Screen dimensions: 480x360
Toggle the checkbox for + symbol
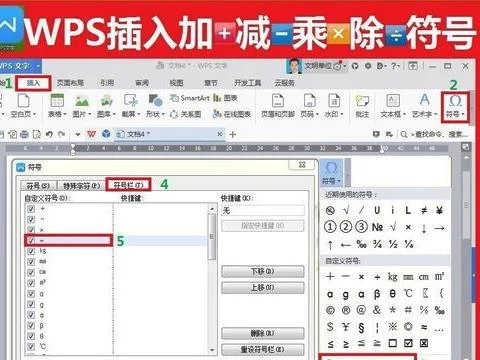31,209
